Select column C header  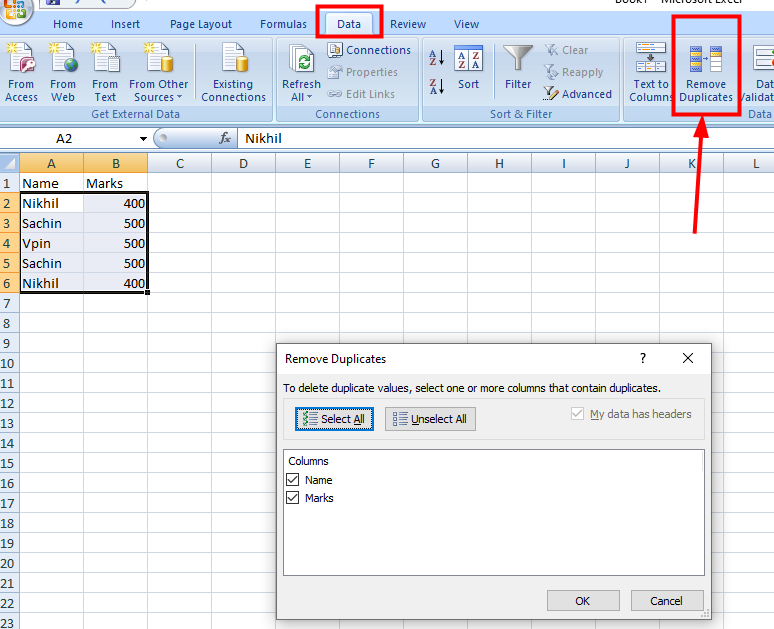180,163
